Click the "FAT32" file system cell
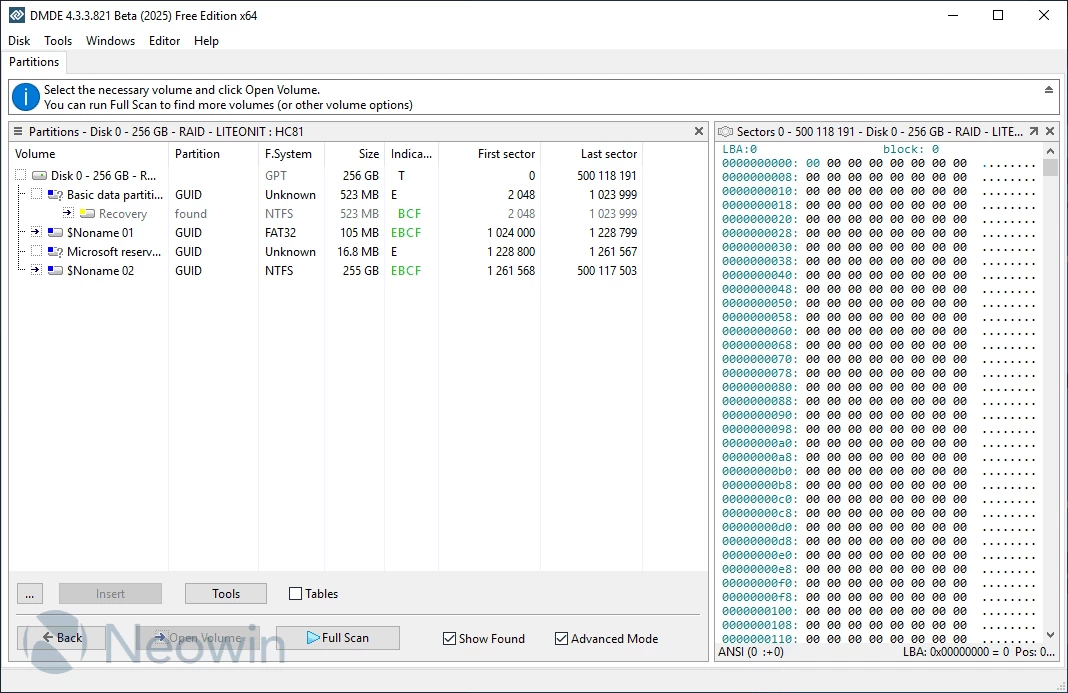The height and width of the screenshot is (693, 1068). [x=281, y=233]
